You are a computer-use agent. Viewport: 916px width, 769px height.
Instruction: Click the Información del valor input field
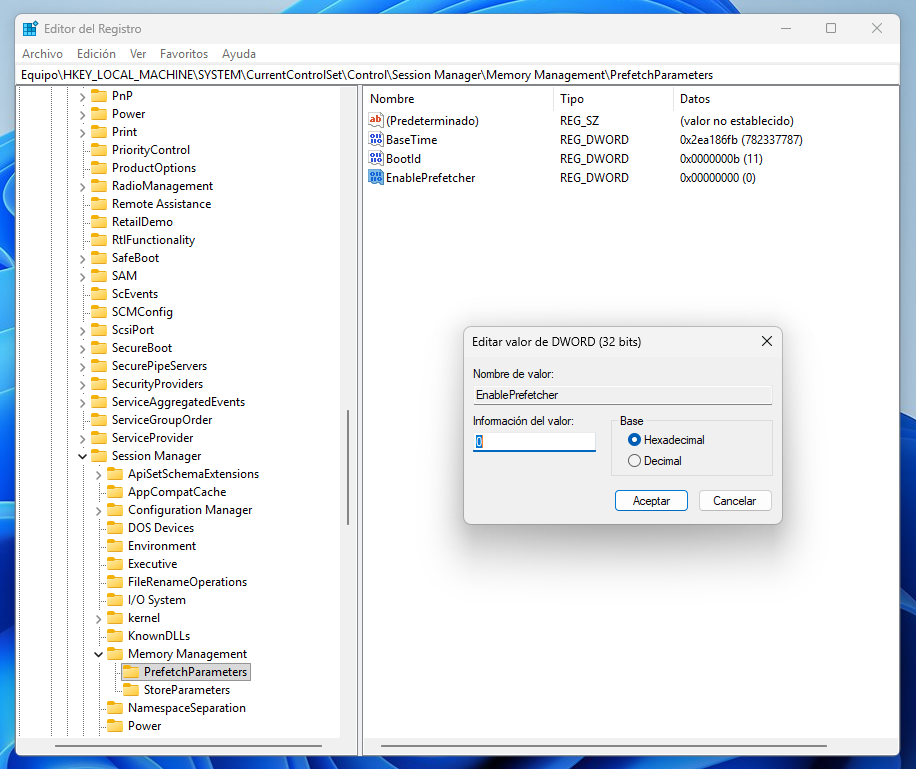click(534, 442)
